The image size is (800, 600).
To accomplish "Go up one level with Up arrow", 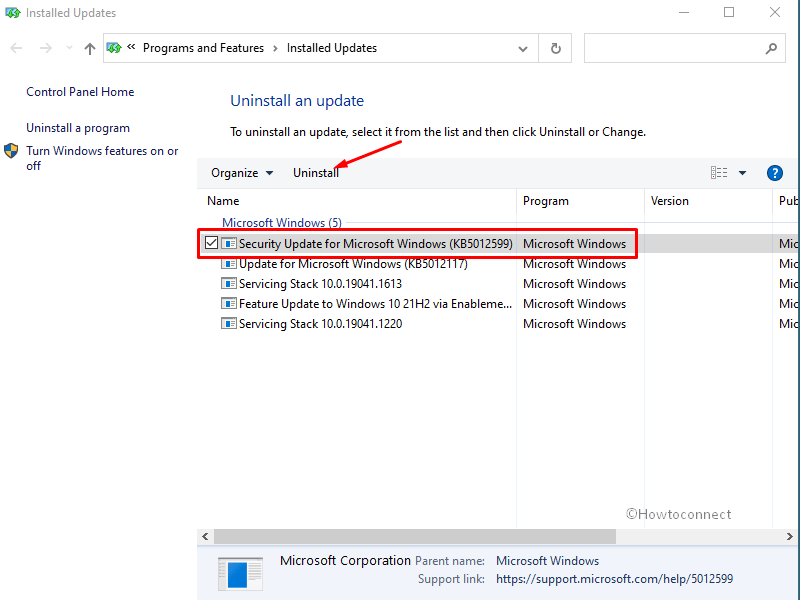I will [x=90, y=48].
